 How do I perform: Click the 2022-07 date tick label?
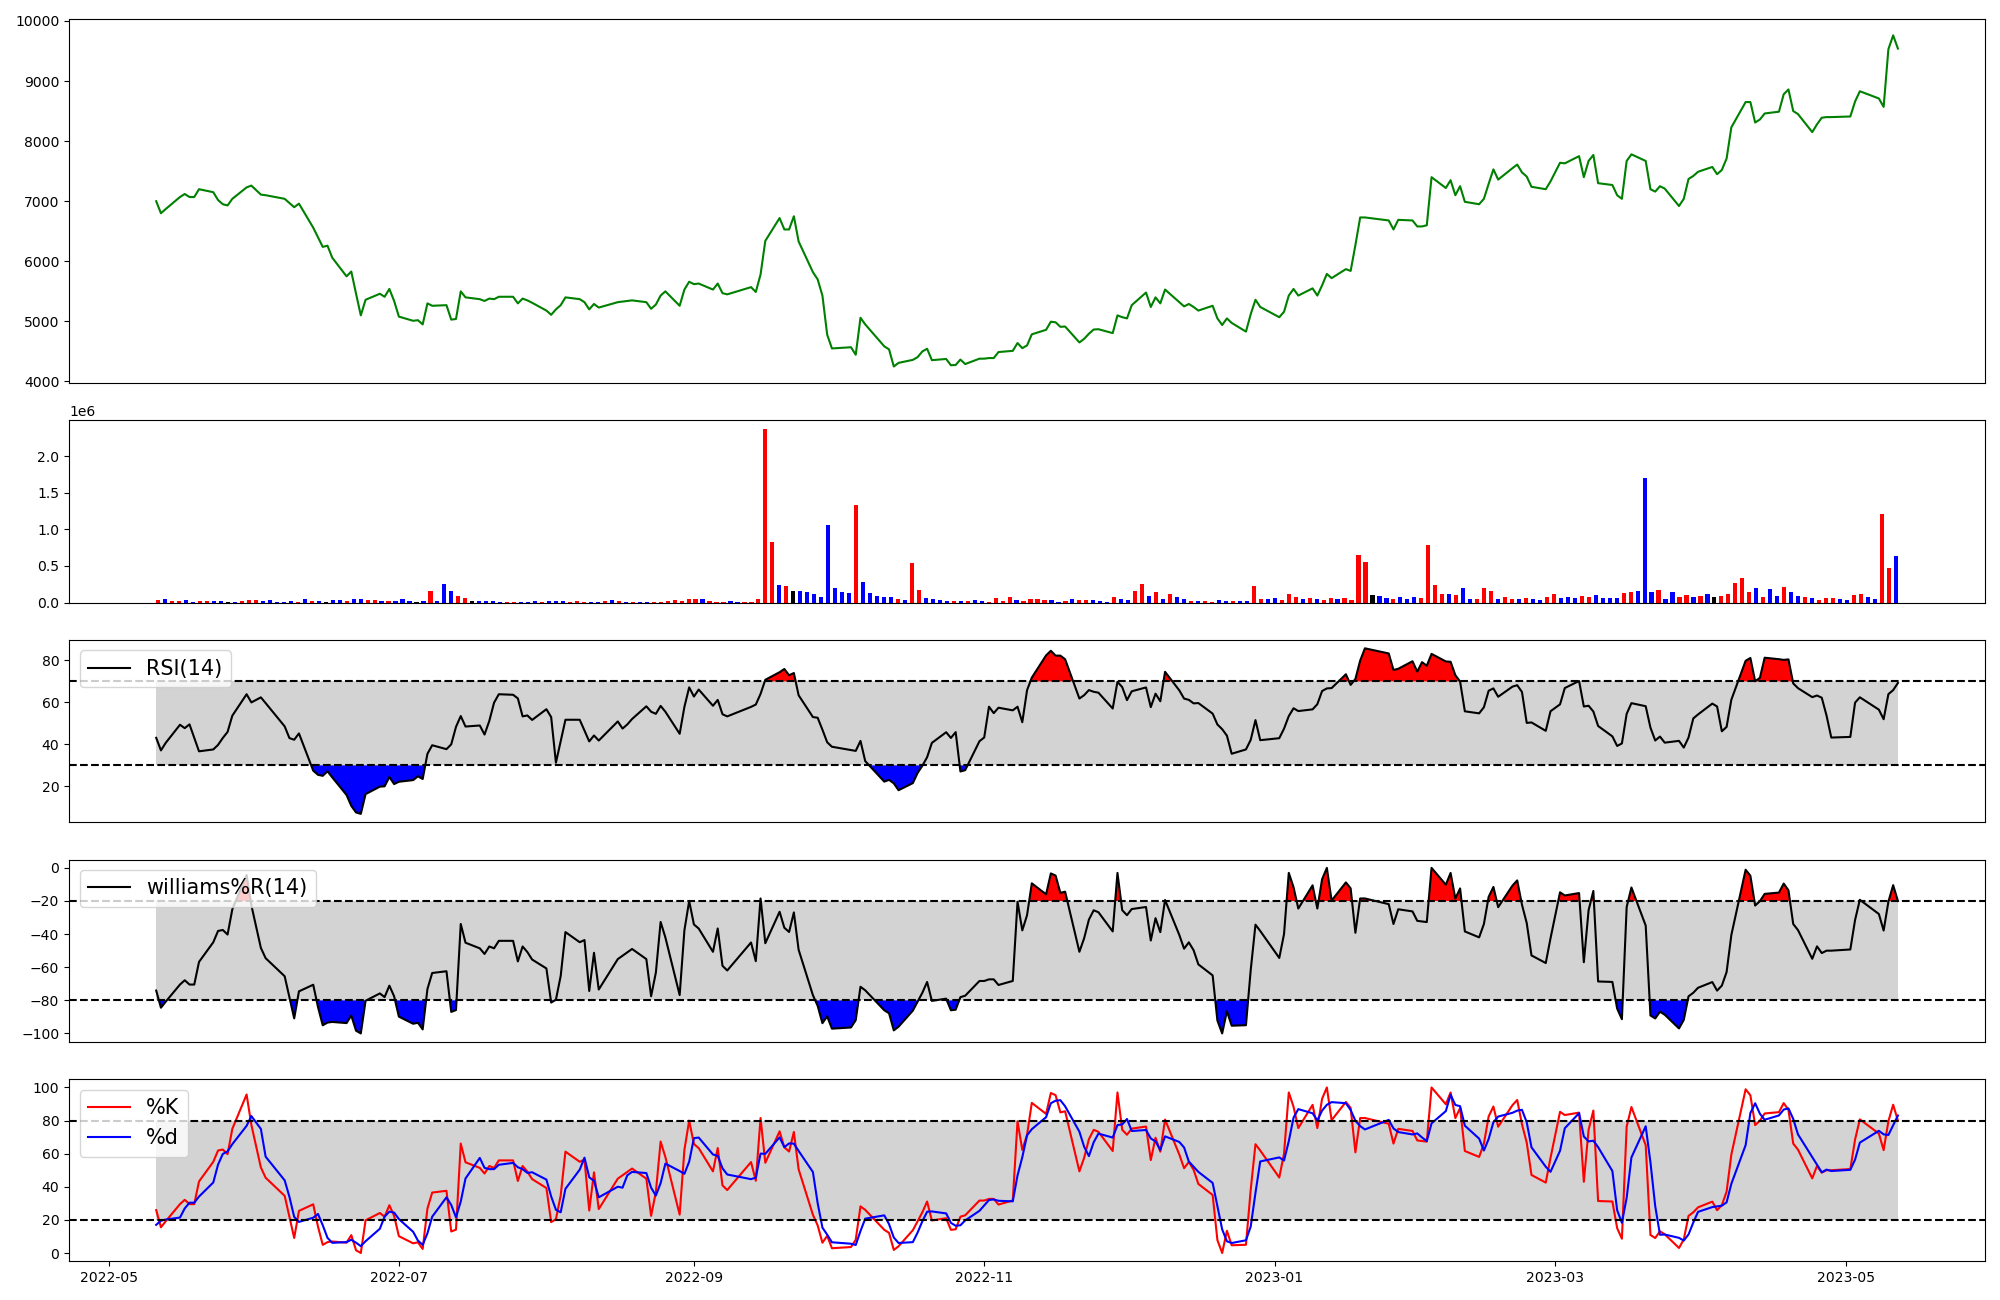tap(399, 1277)
